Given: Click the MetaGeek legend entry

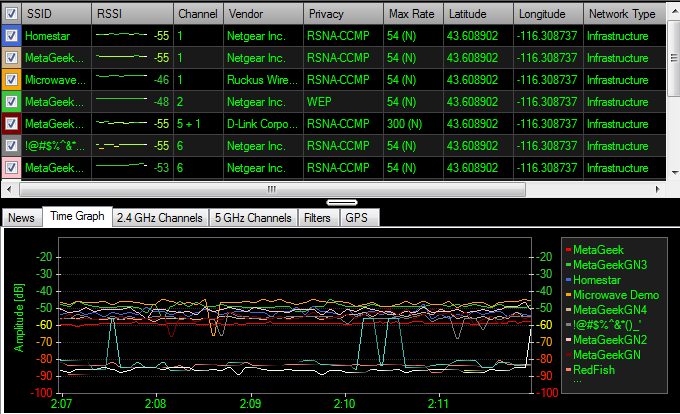Looking at the screenshot, I should click(x=595, y=250).
